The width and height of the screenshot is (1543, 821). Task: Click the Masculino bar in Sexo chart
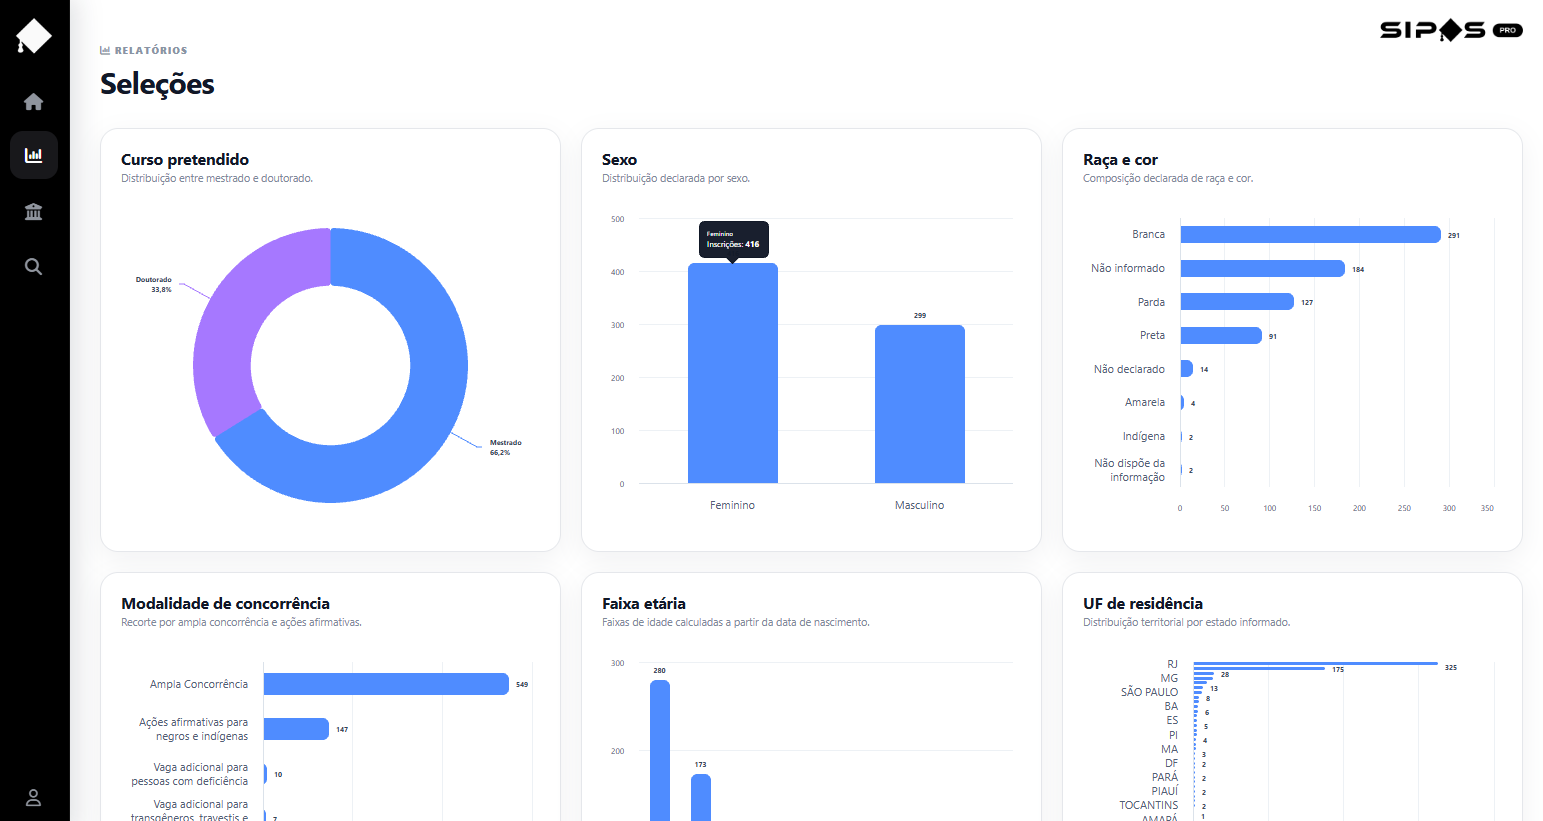tap(920, 404)
